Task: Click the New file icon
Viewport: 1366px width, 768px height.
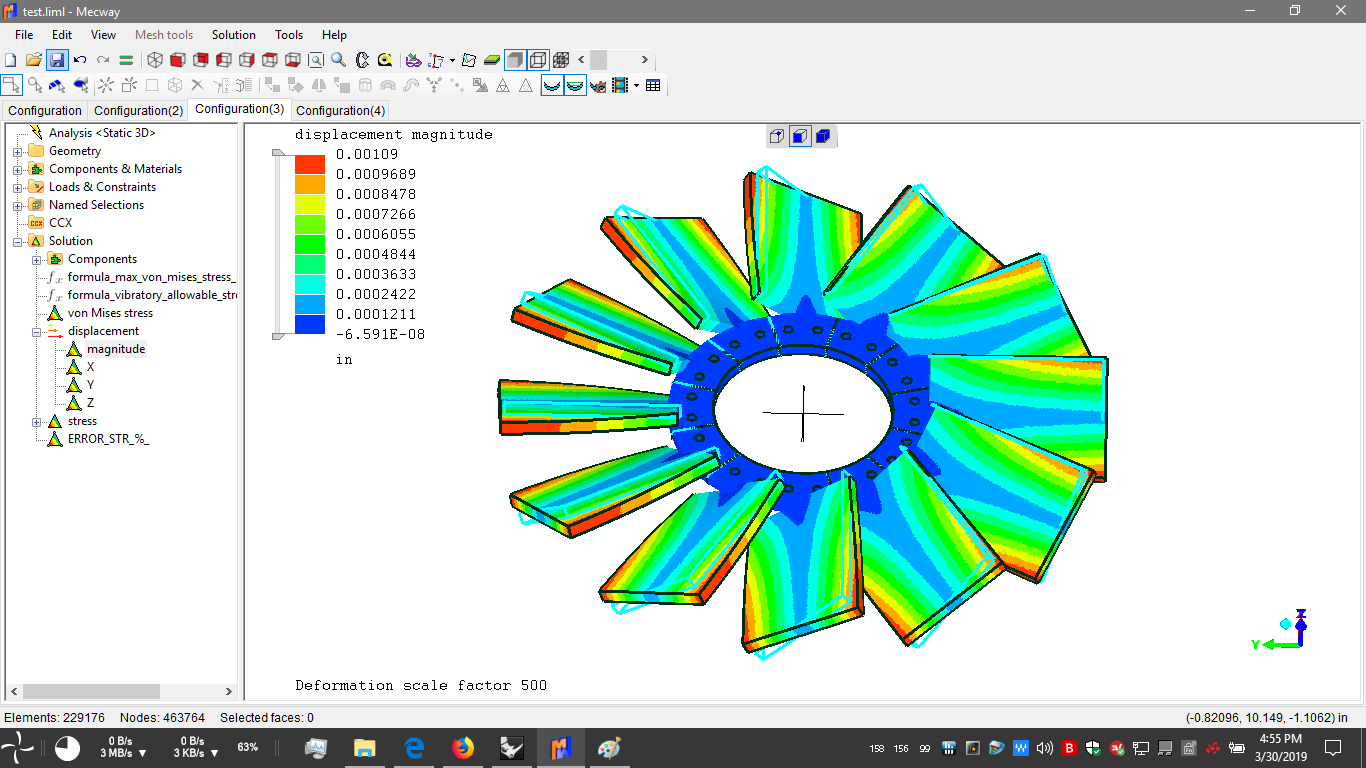Action: (x=11, y=60)
